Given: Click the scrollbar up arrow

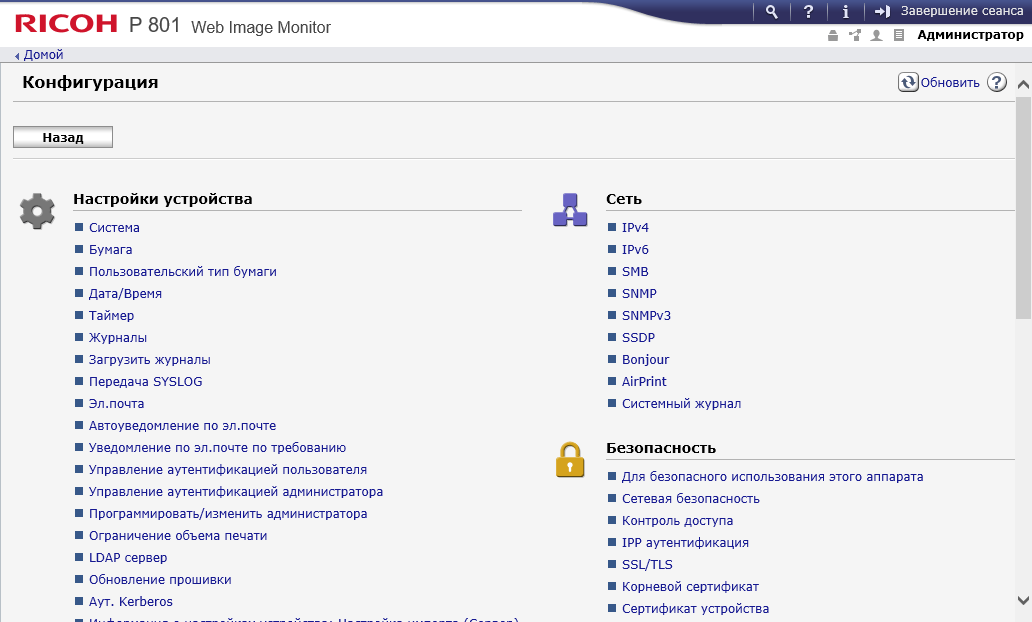Looking at the screenshot, I should pos(1023,87).
